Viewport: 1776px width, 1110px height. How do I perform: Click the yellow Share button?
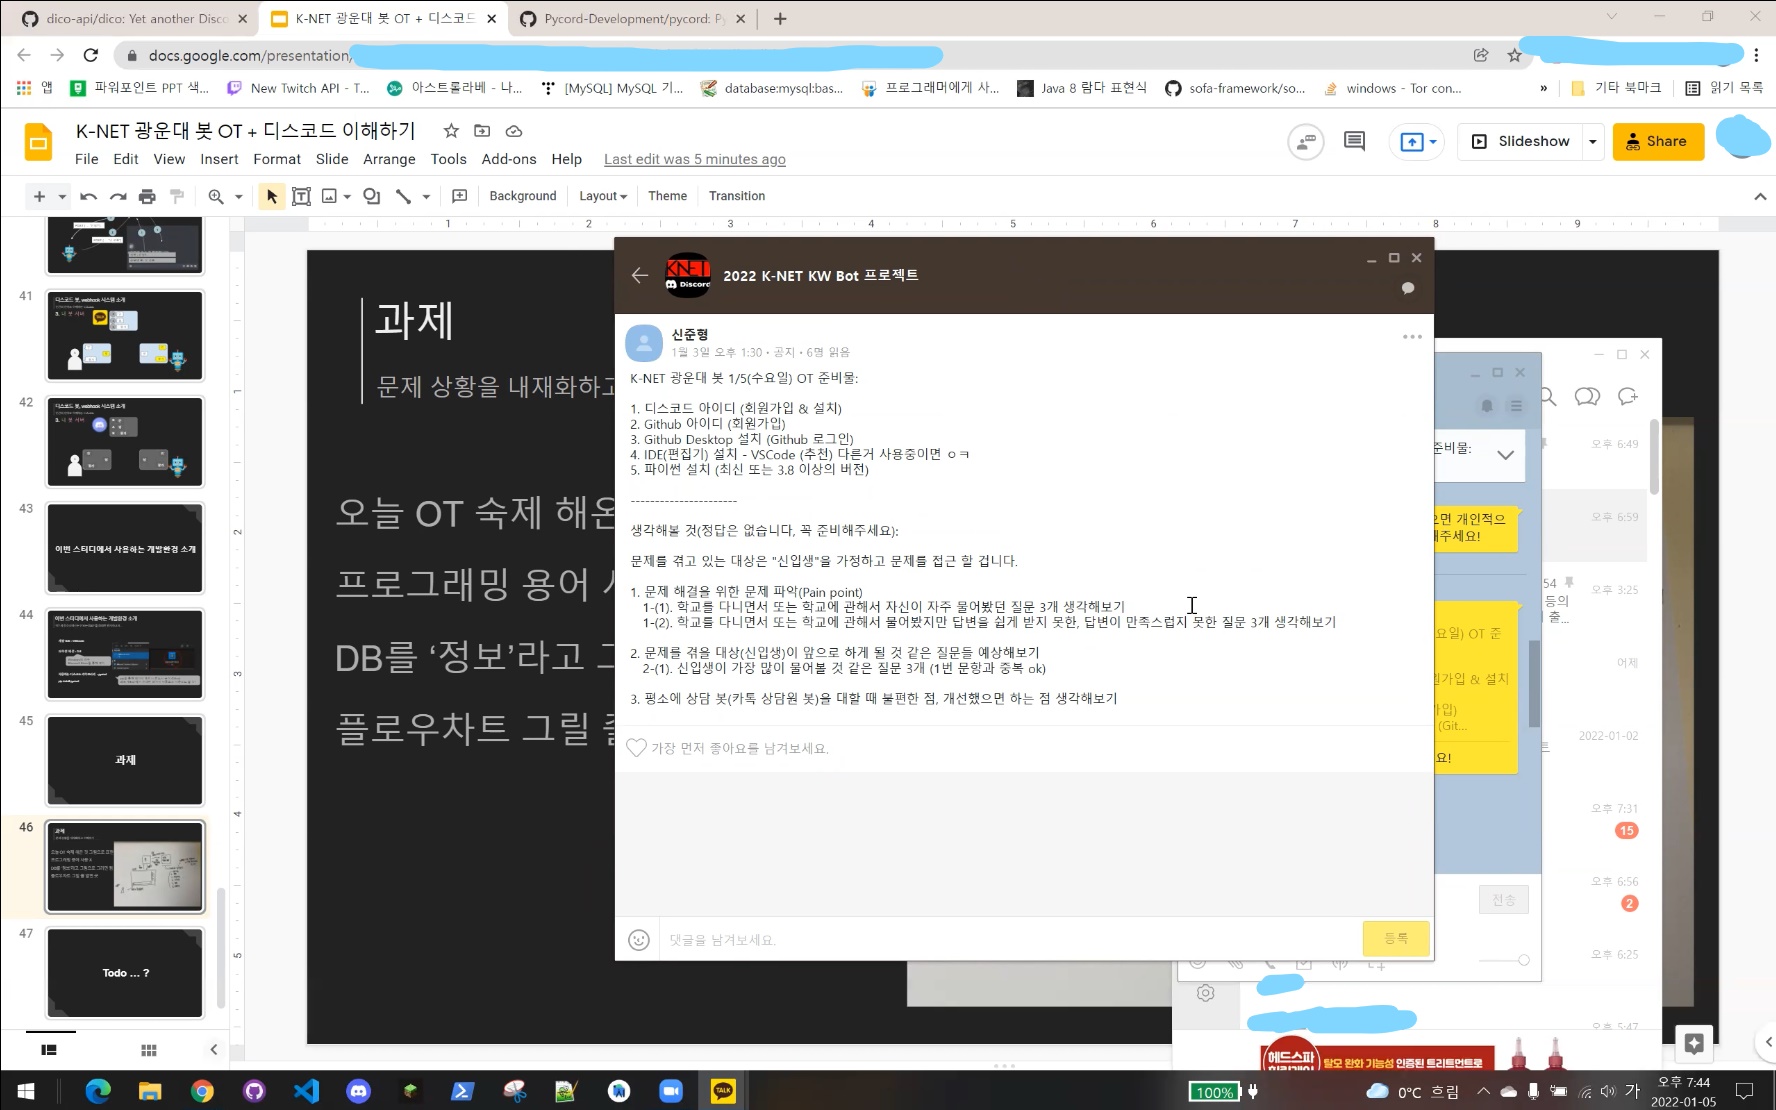point(1657,142)
